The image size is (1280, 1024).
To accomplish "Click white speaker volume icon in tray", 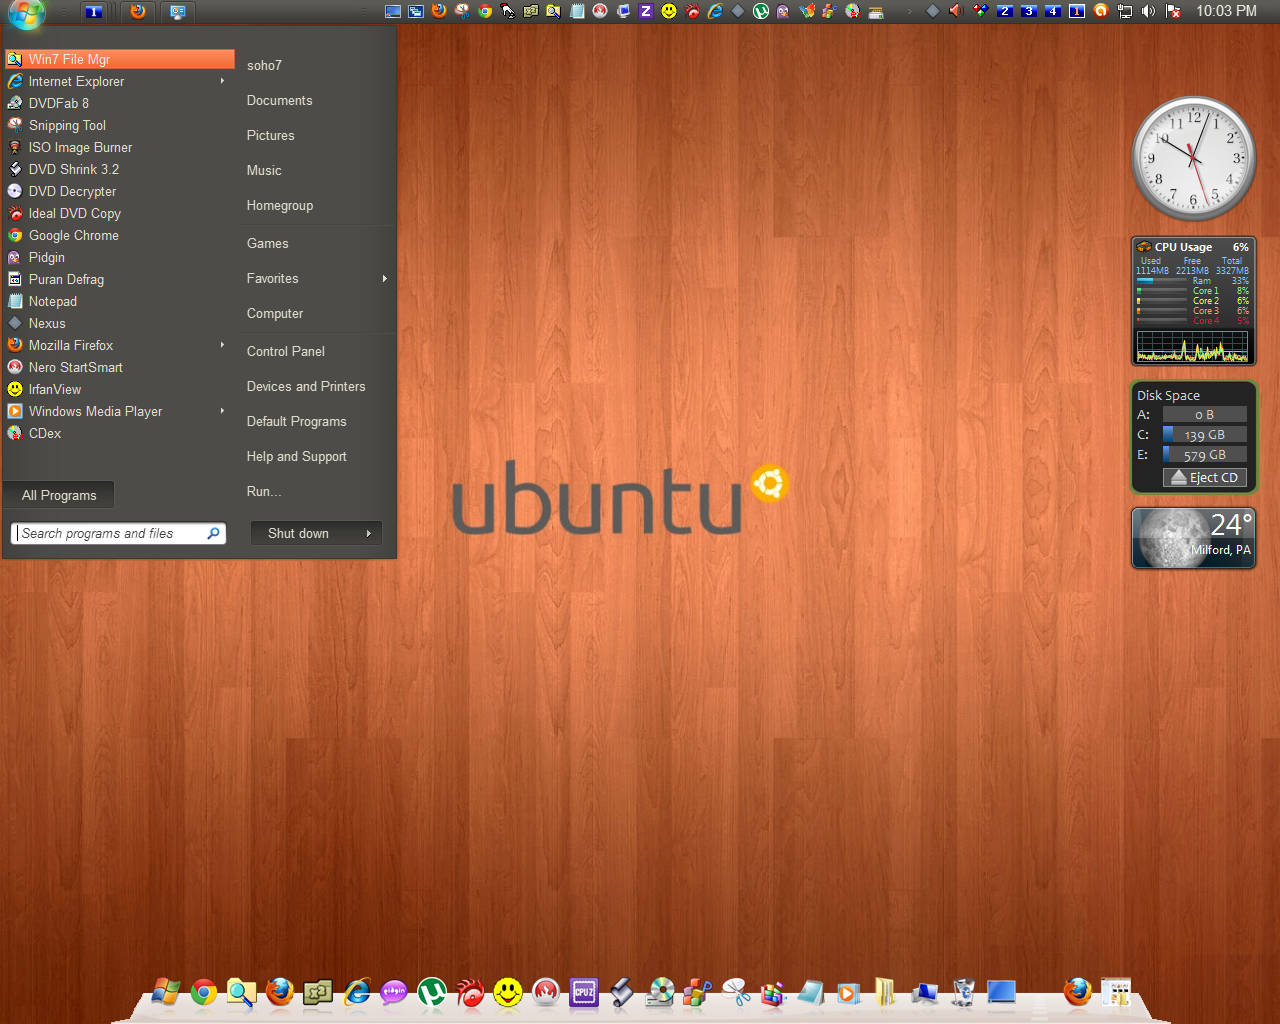I will [x=1149, y=11].
